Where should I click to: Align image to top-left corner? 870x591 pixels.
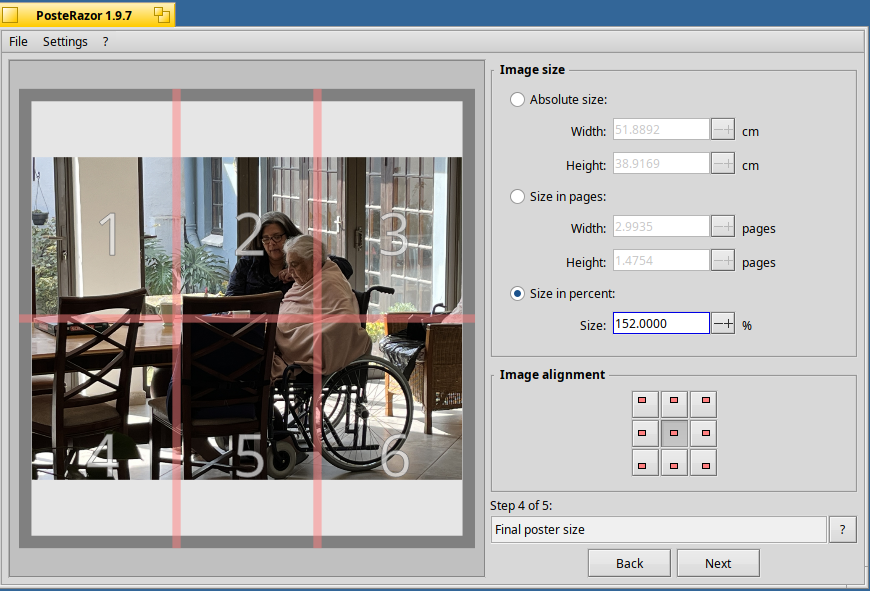(645, 404)
